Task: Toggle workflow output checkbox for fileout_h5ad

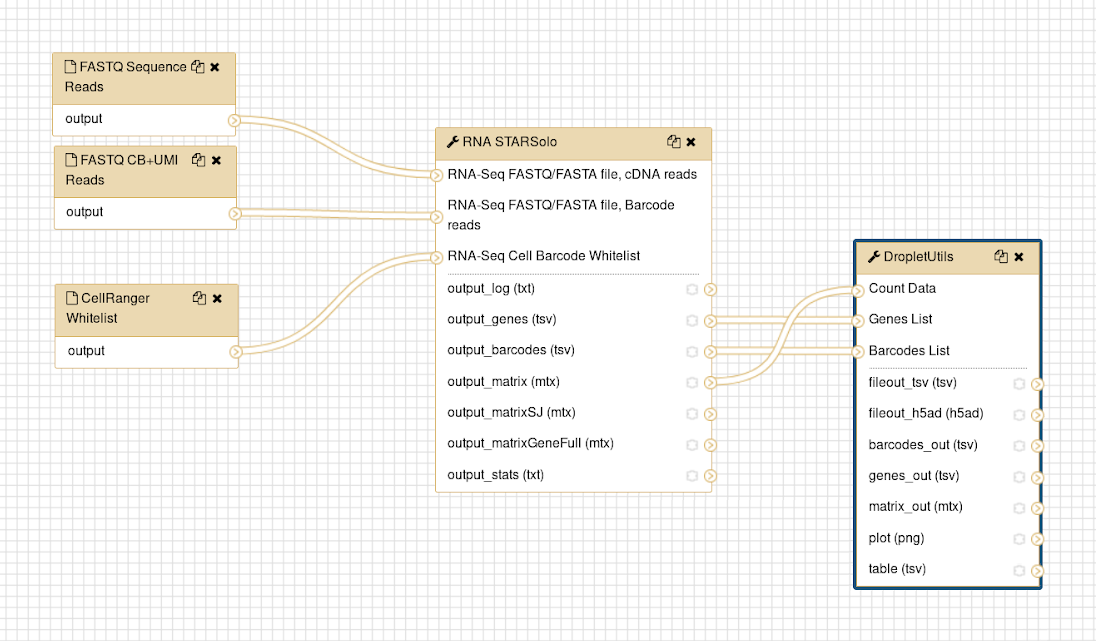Action: (1019, 415)
